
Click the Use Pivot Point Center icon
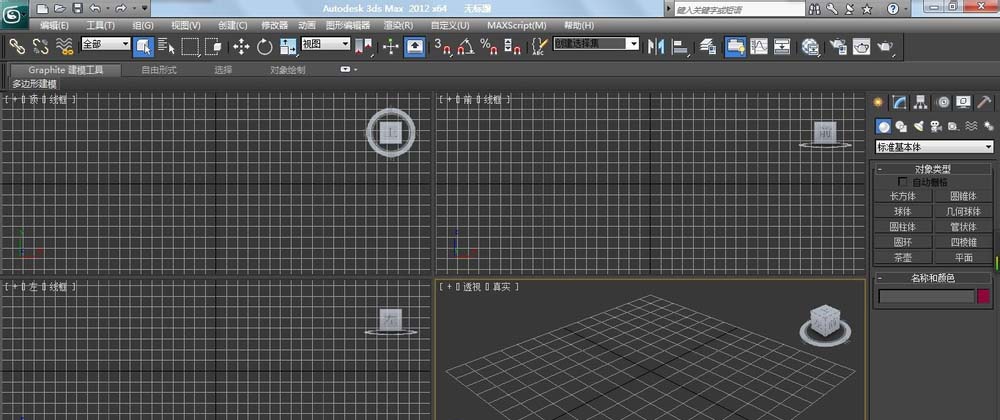364,46
